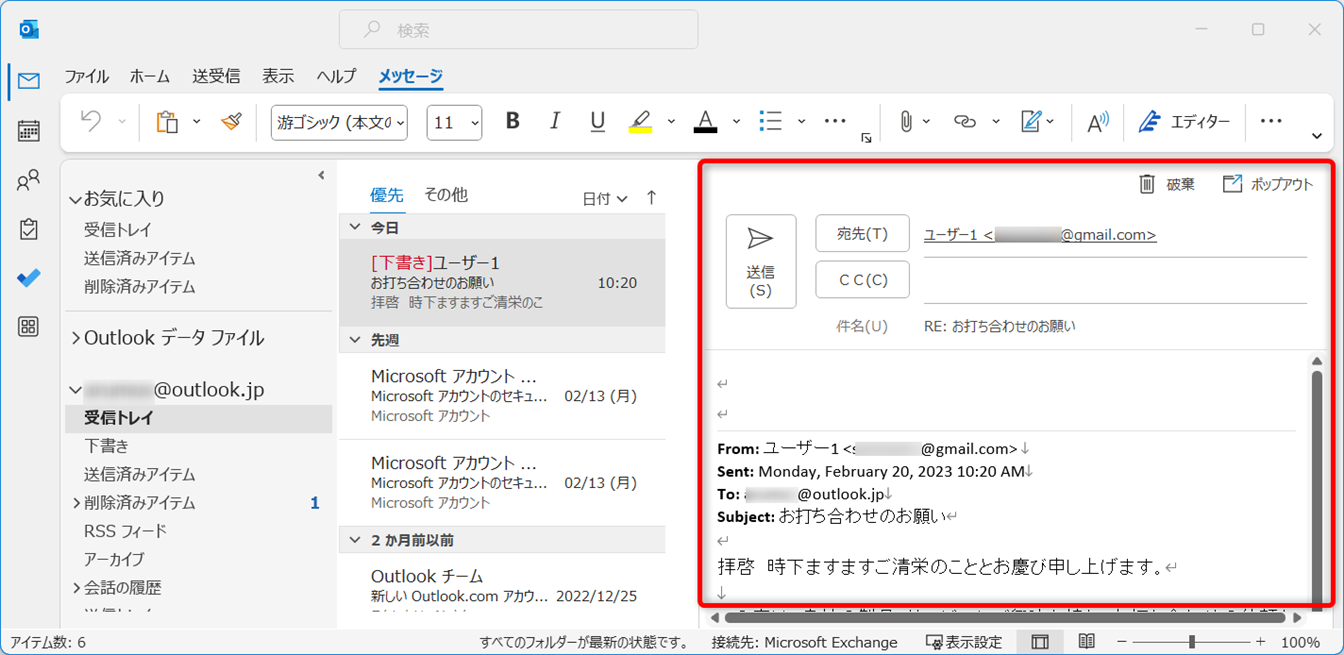
Task: Toggle bold formatting
Action: click(x=513, y=122)
